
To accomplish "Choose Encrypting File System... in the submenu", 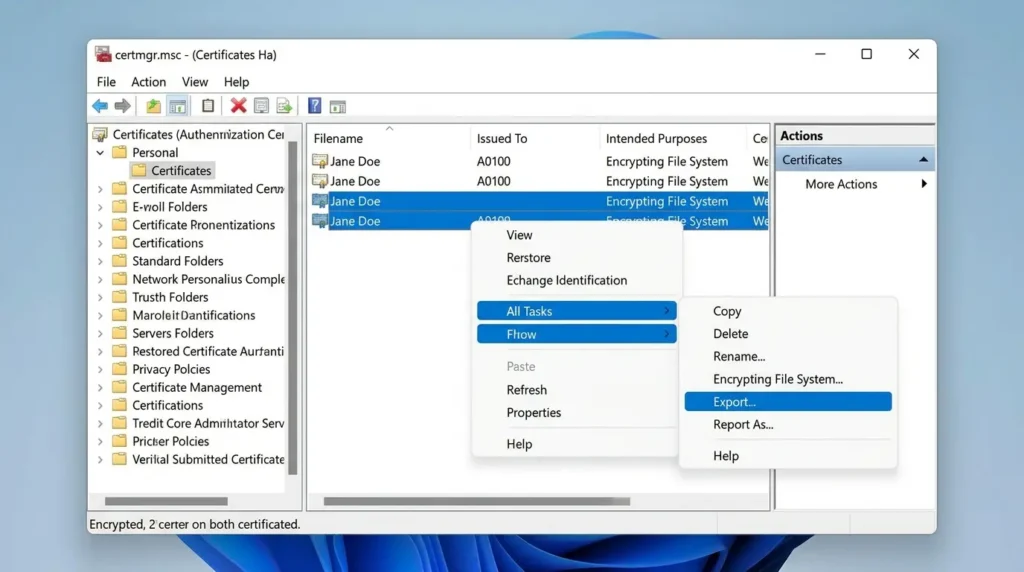I will tap(778, 379).
